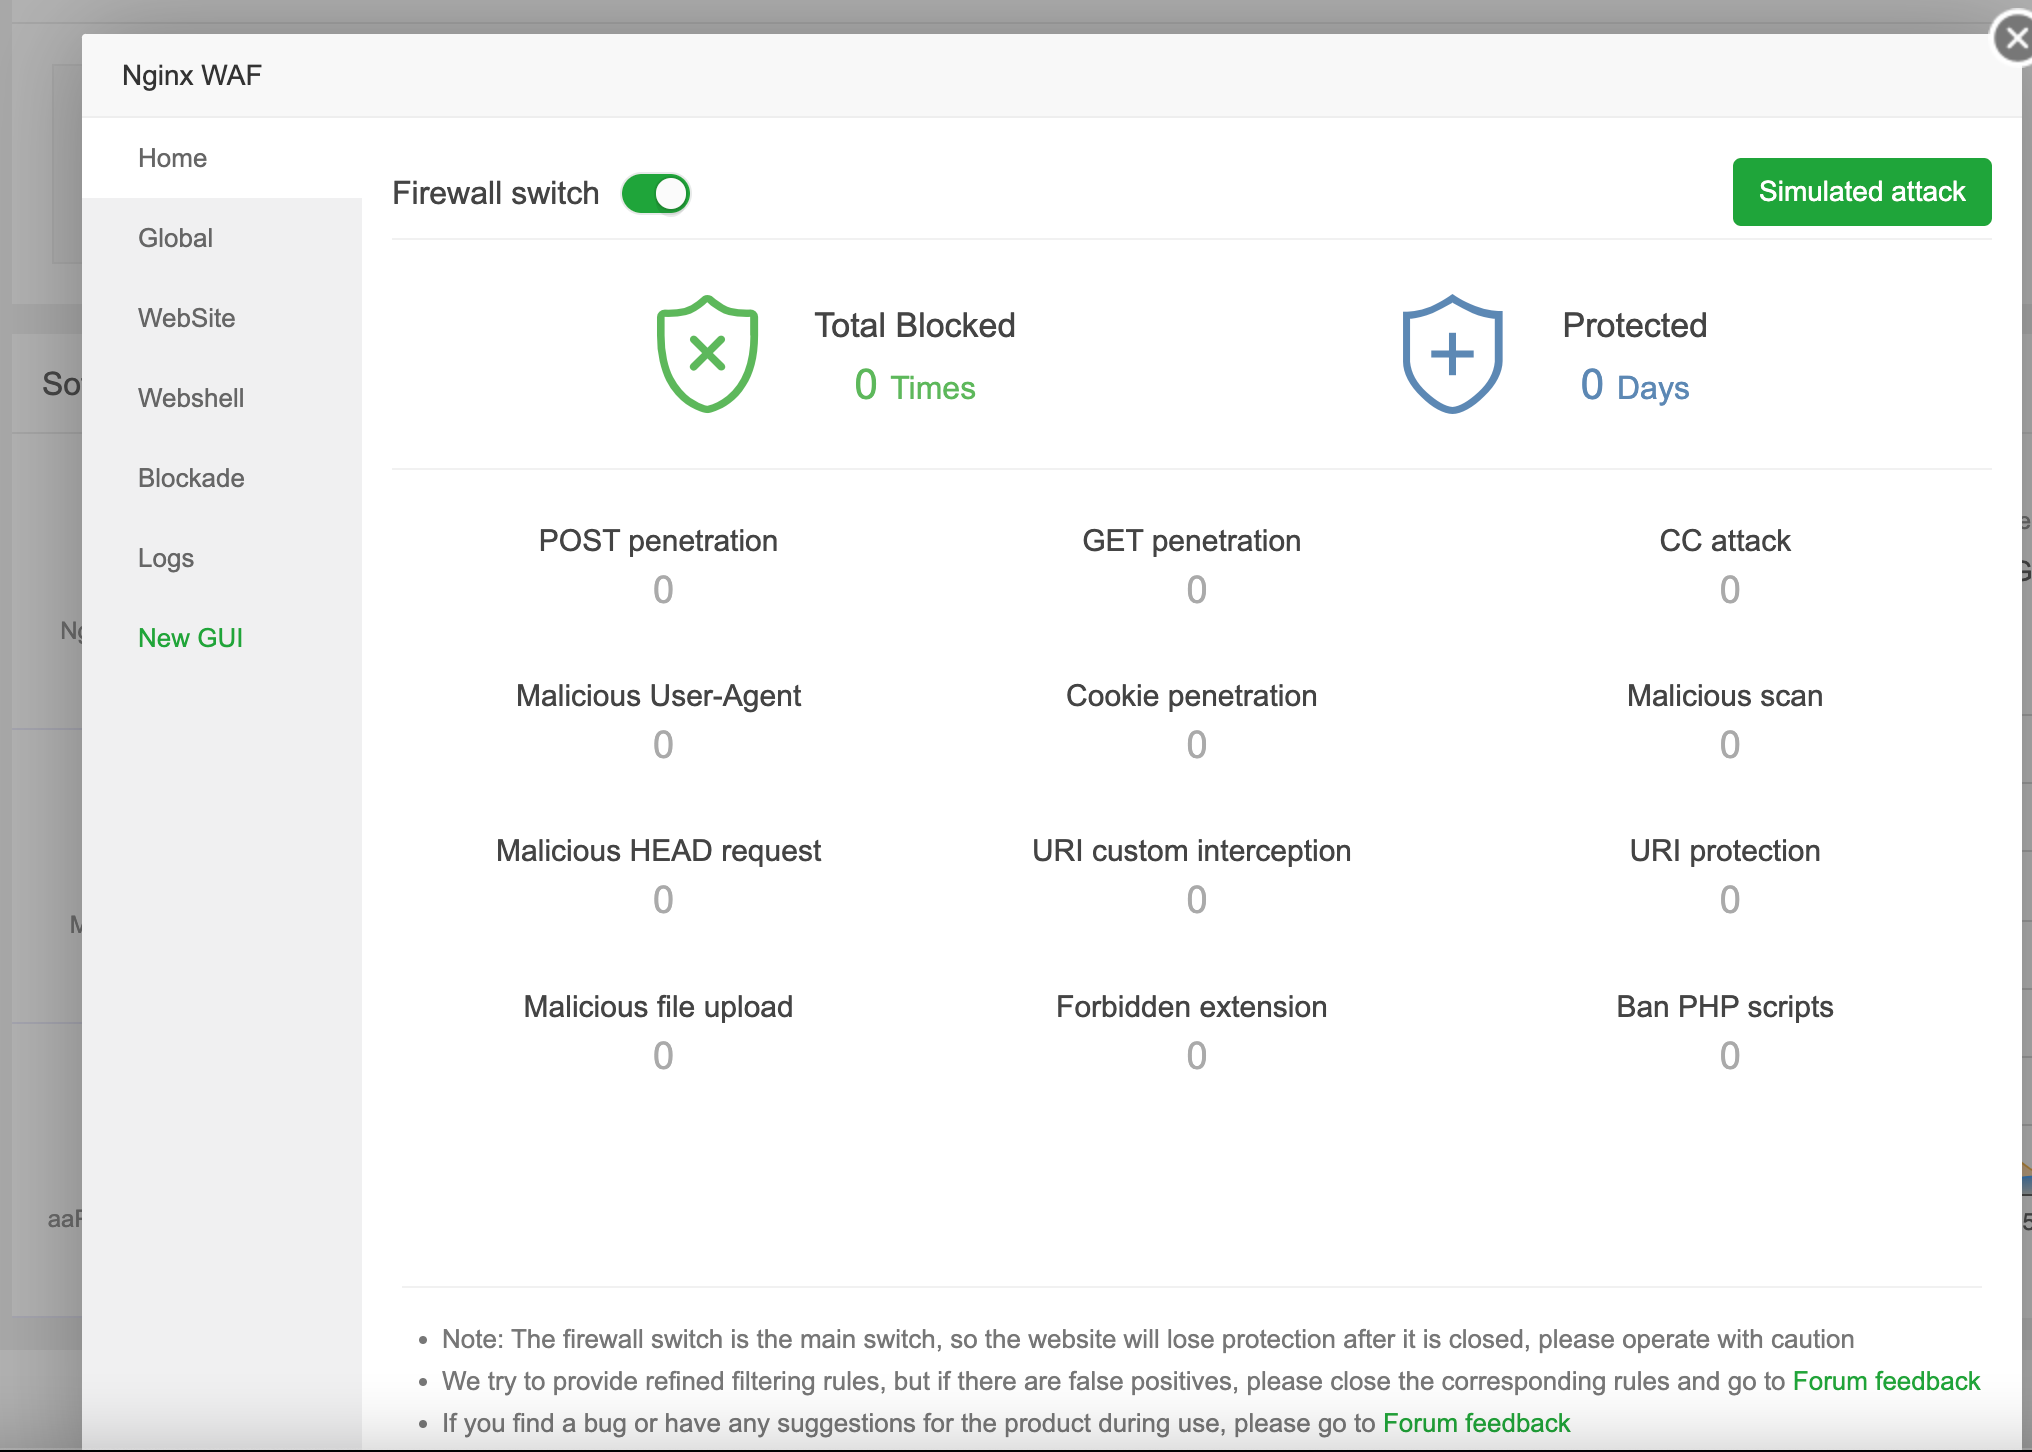
Task: Open the Home tab in sidebar
Action: pyautogui.click(x=172, y=158)
